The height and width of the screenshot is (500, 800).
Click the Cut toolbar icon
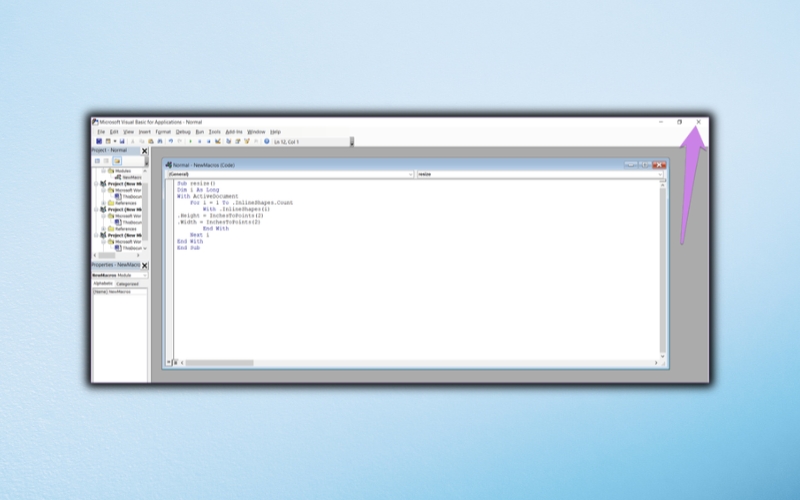133,141
